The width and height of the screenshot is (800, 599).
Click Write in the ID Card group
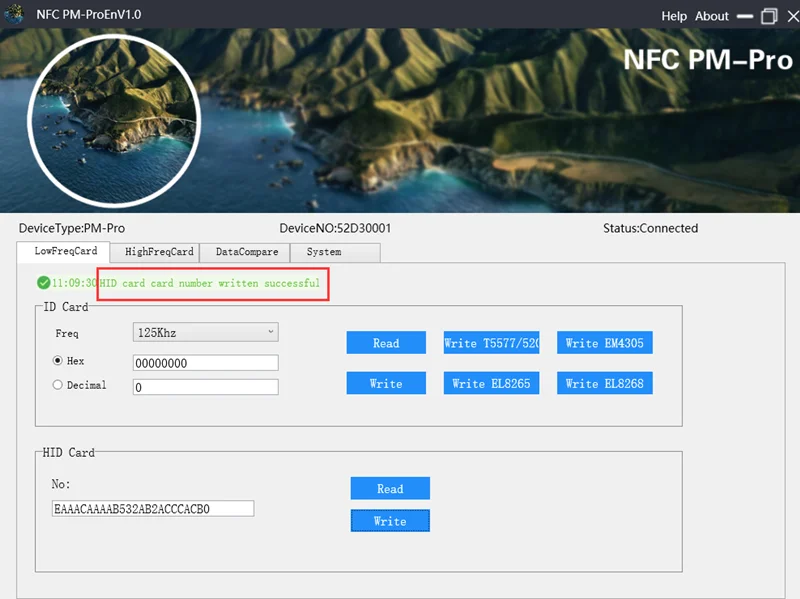tap(386, 383)
